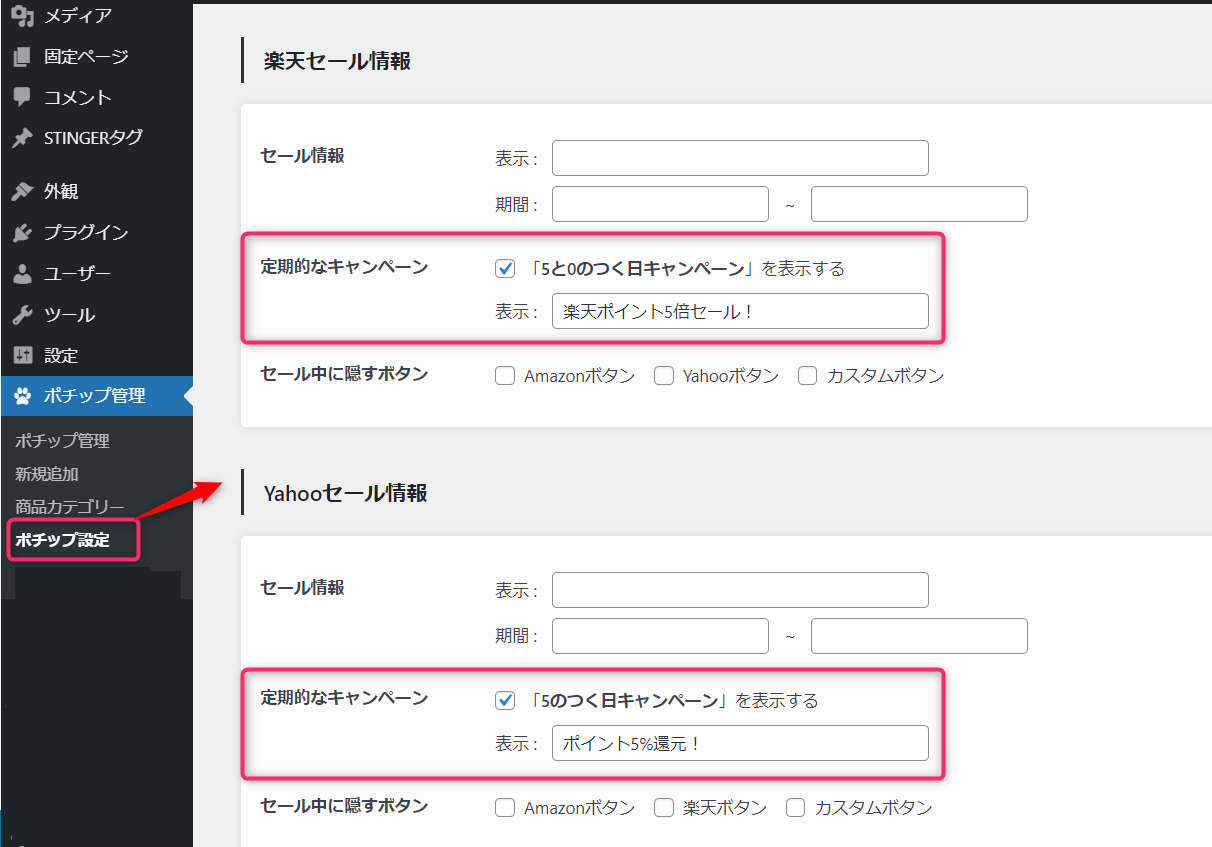
Task: Click the comments speech bubble icon
Action: point(22,97)
